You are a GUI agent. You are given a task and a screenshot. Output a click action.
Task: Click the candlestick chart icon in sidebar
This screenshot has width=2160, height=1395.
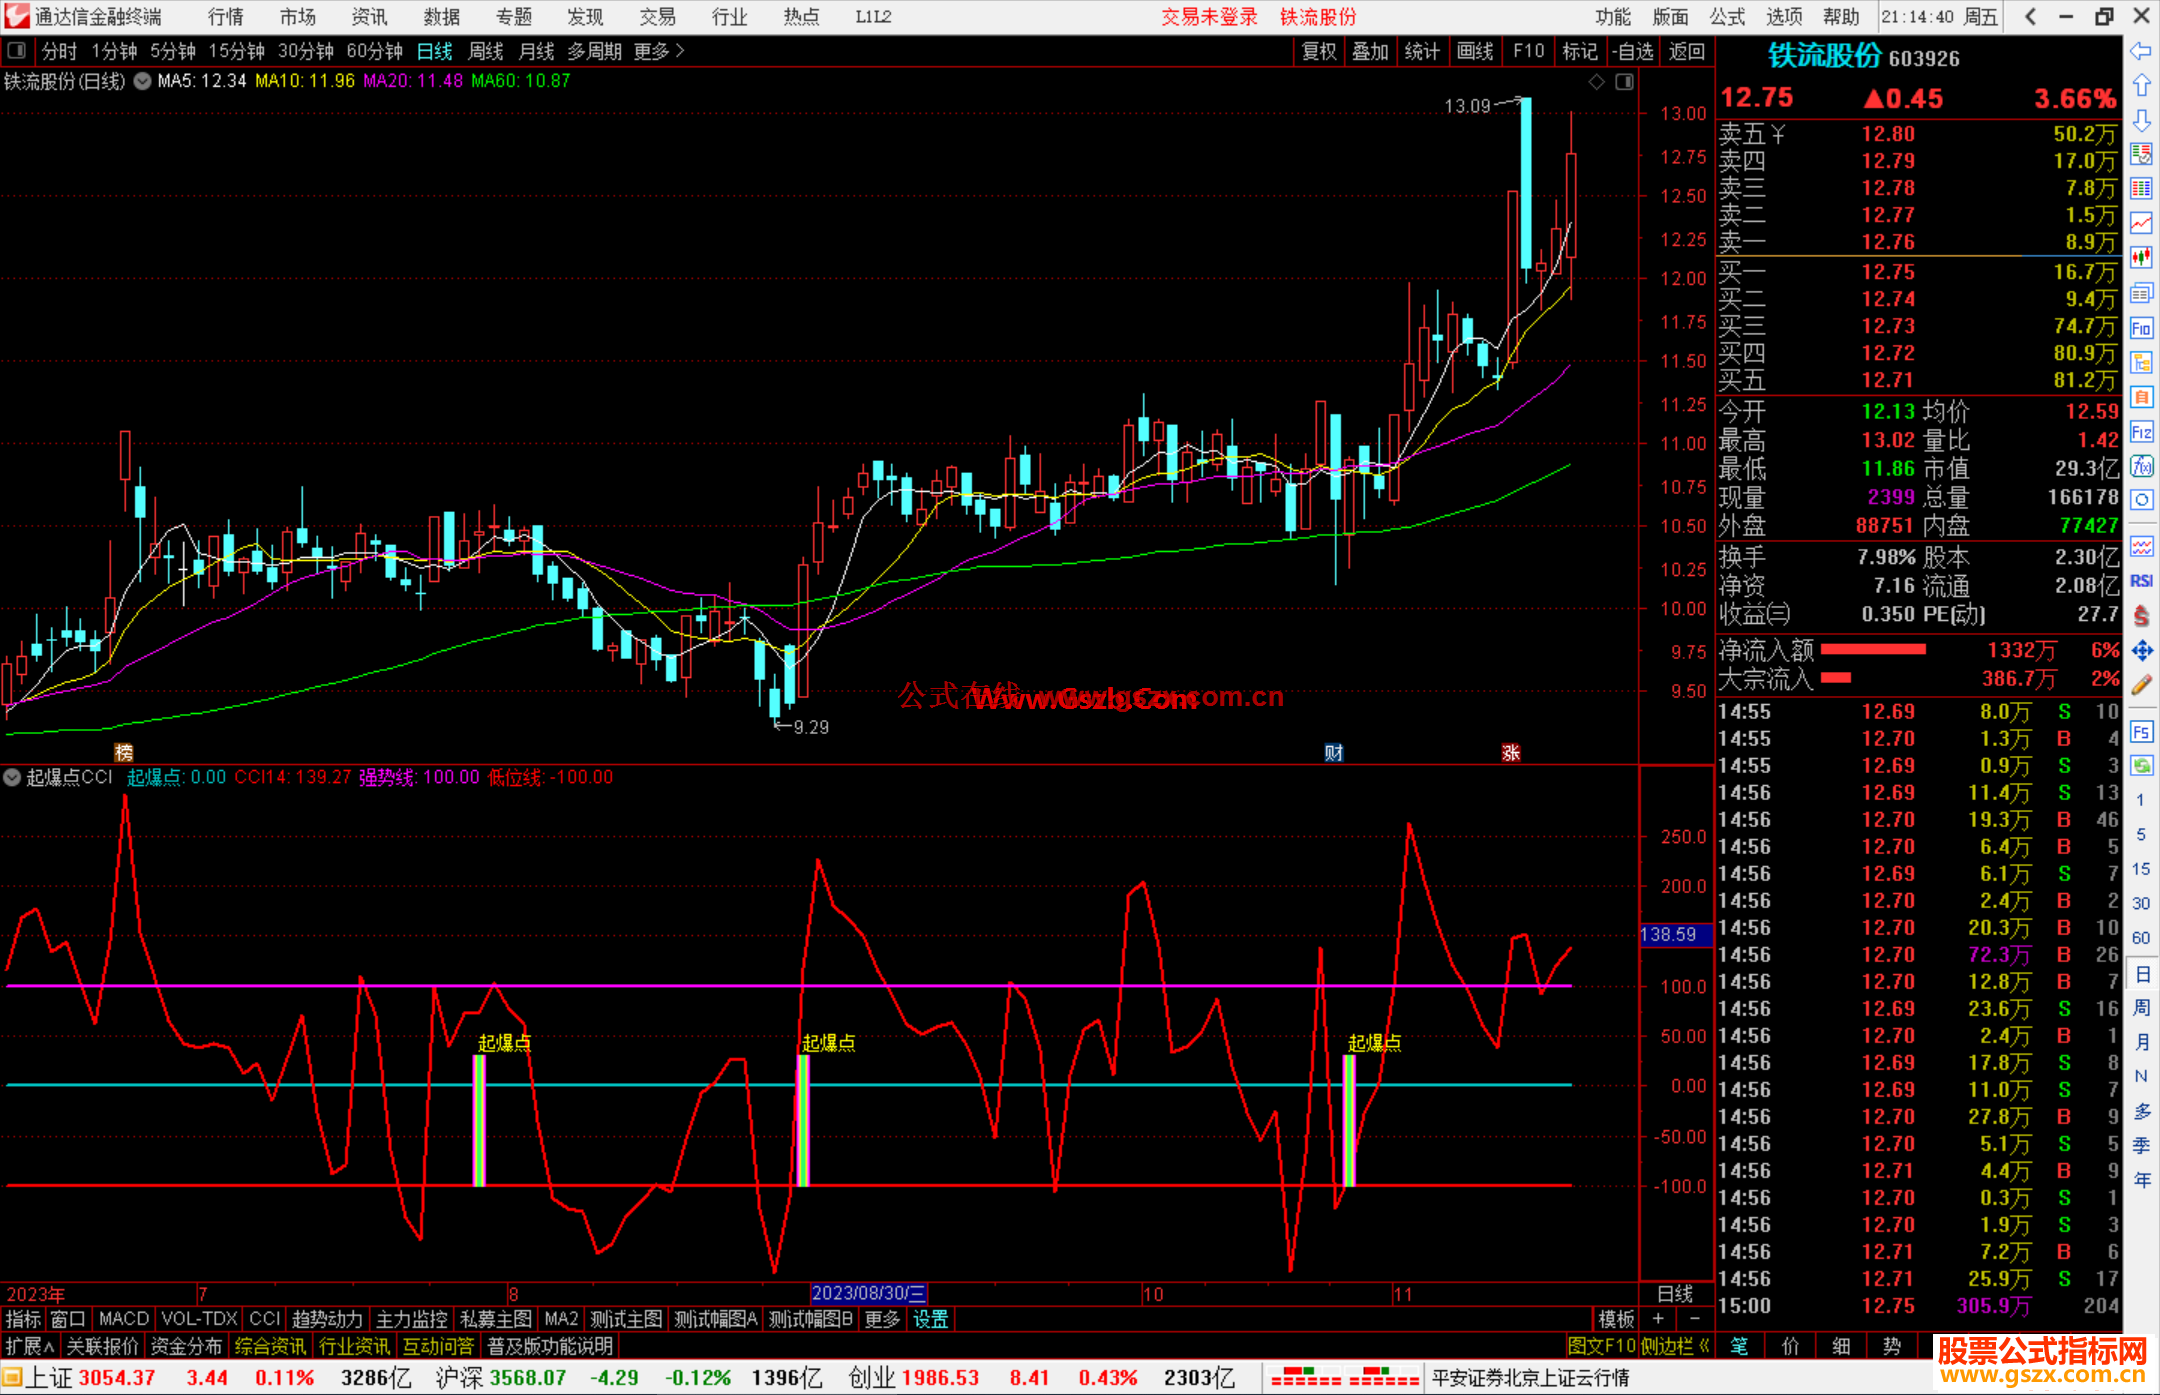[x=2141, y=257]
